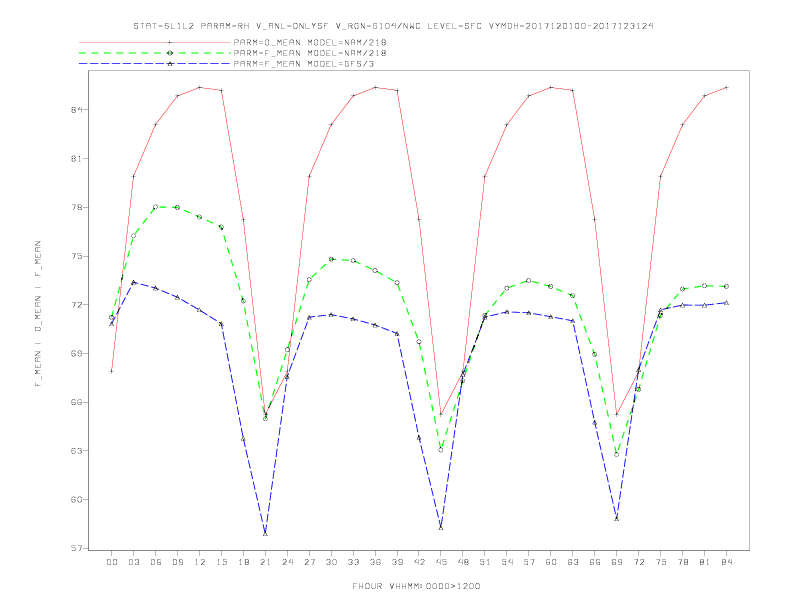Image resolution: width=792 pixels, height=612 pixels.
Task: Click the x-axis tick label 00
Action: pyautogui.click(x=112, y=562)
